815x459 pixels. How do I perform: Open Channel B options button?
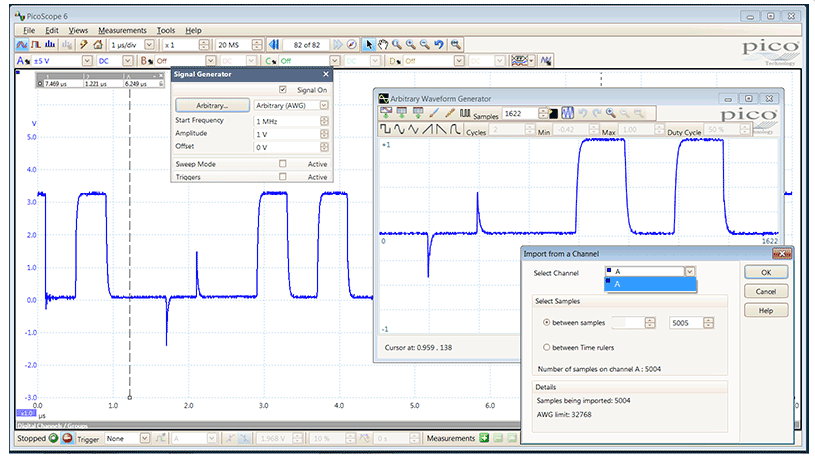point(146,61)
